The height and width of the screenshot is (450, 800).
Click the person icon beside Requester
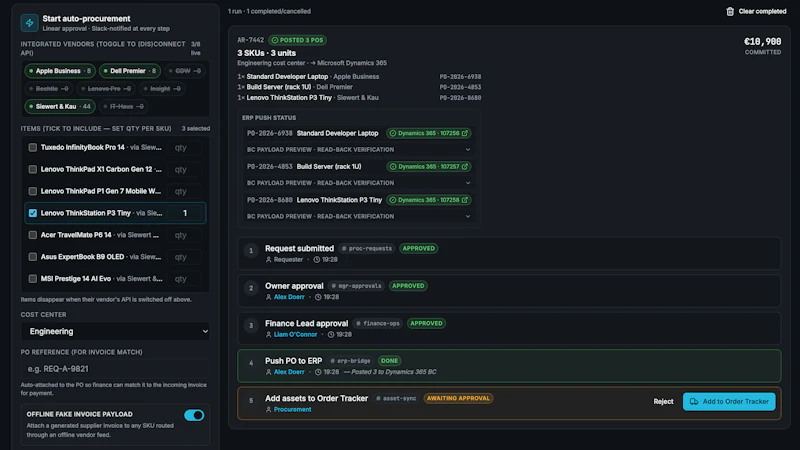click(269, 260)
